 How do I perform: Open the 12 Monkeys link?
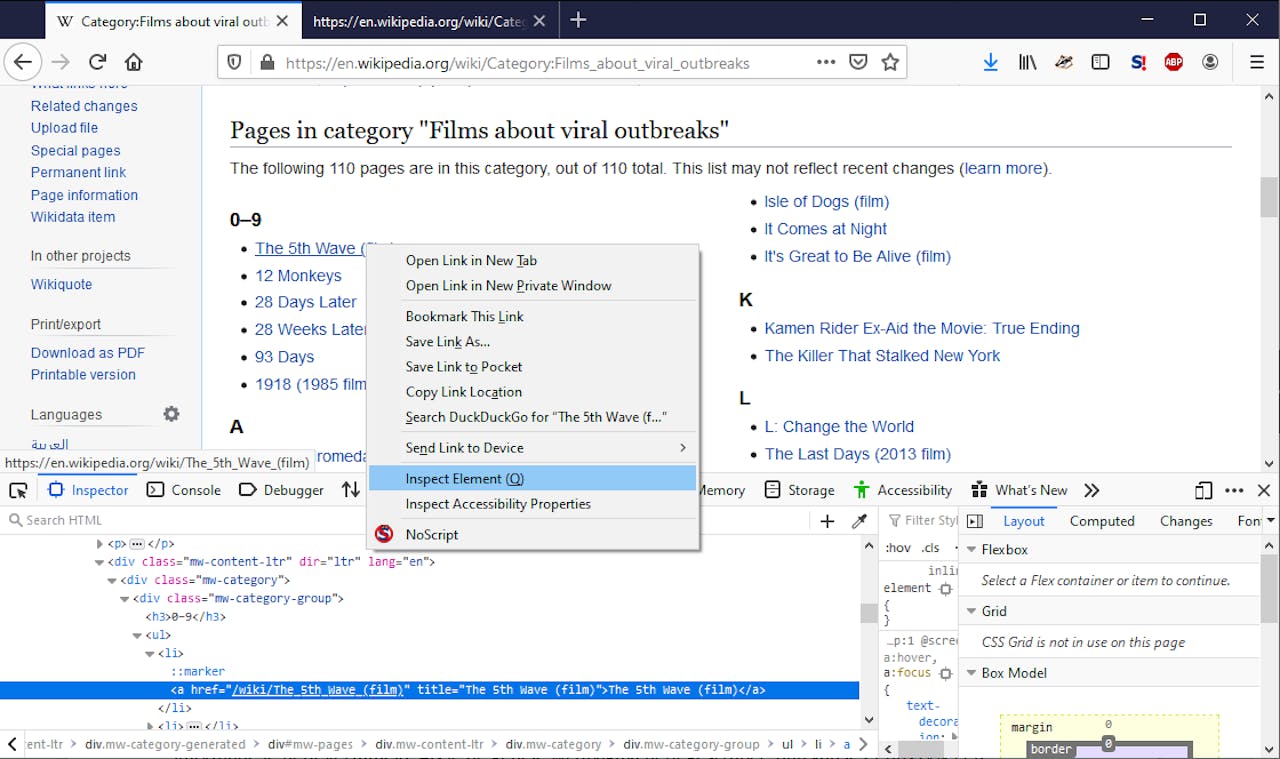(298, 275)
